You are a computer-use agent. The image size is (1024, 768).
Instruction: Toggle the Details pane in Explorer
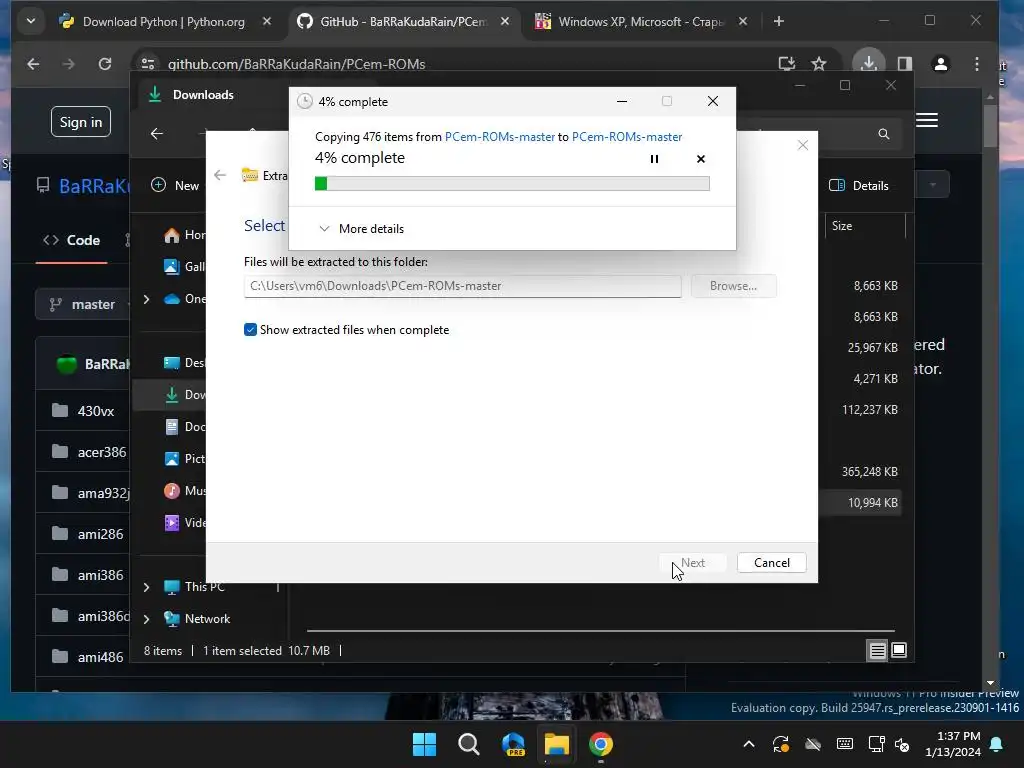pos(859,185)
